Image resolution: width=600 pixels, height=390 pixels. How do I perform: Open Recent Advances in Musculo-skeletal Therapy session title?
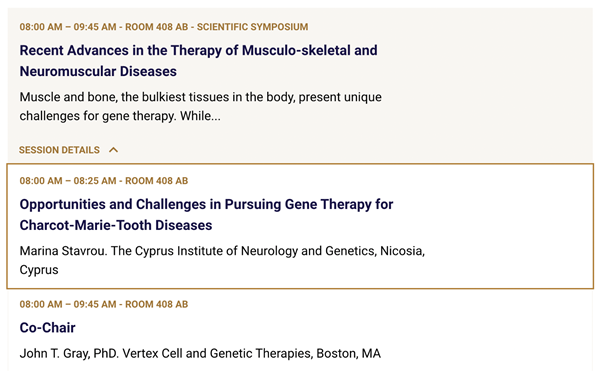[198, 61]
